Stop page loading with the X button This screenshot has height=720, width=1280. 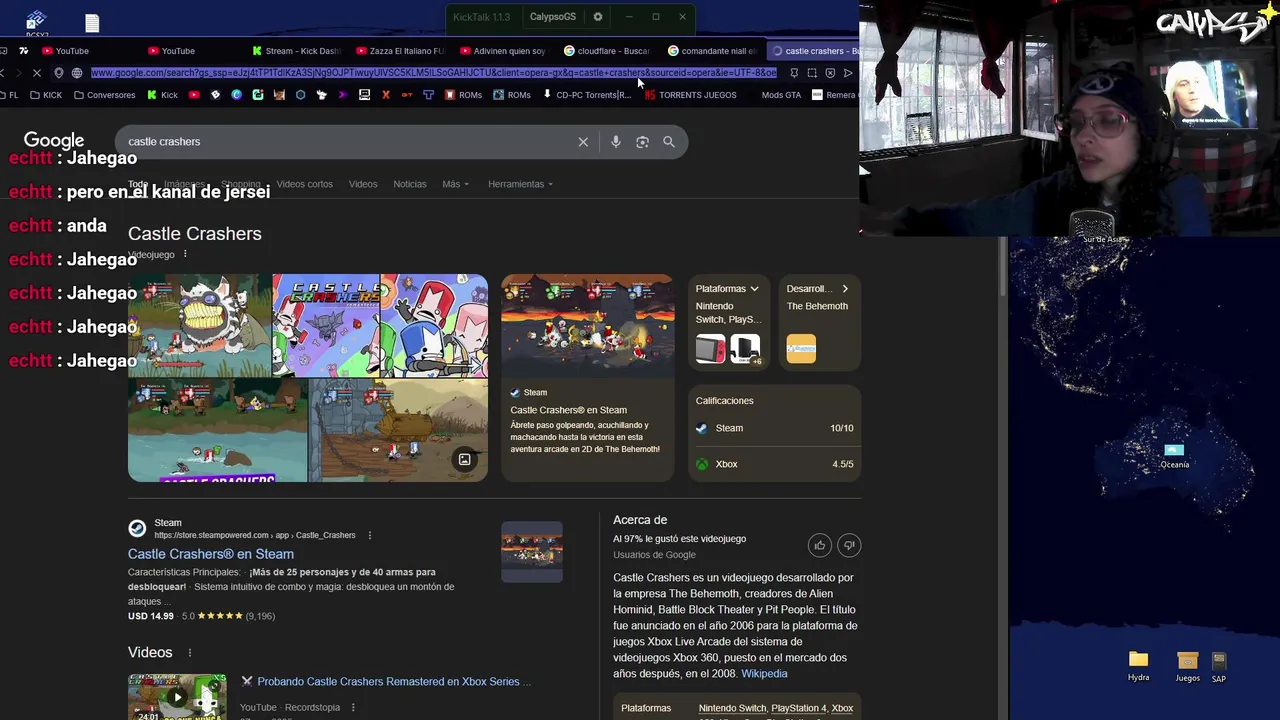36,73
